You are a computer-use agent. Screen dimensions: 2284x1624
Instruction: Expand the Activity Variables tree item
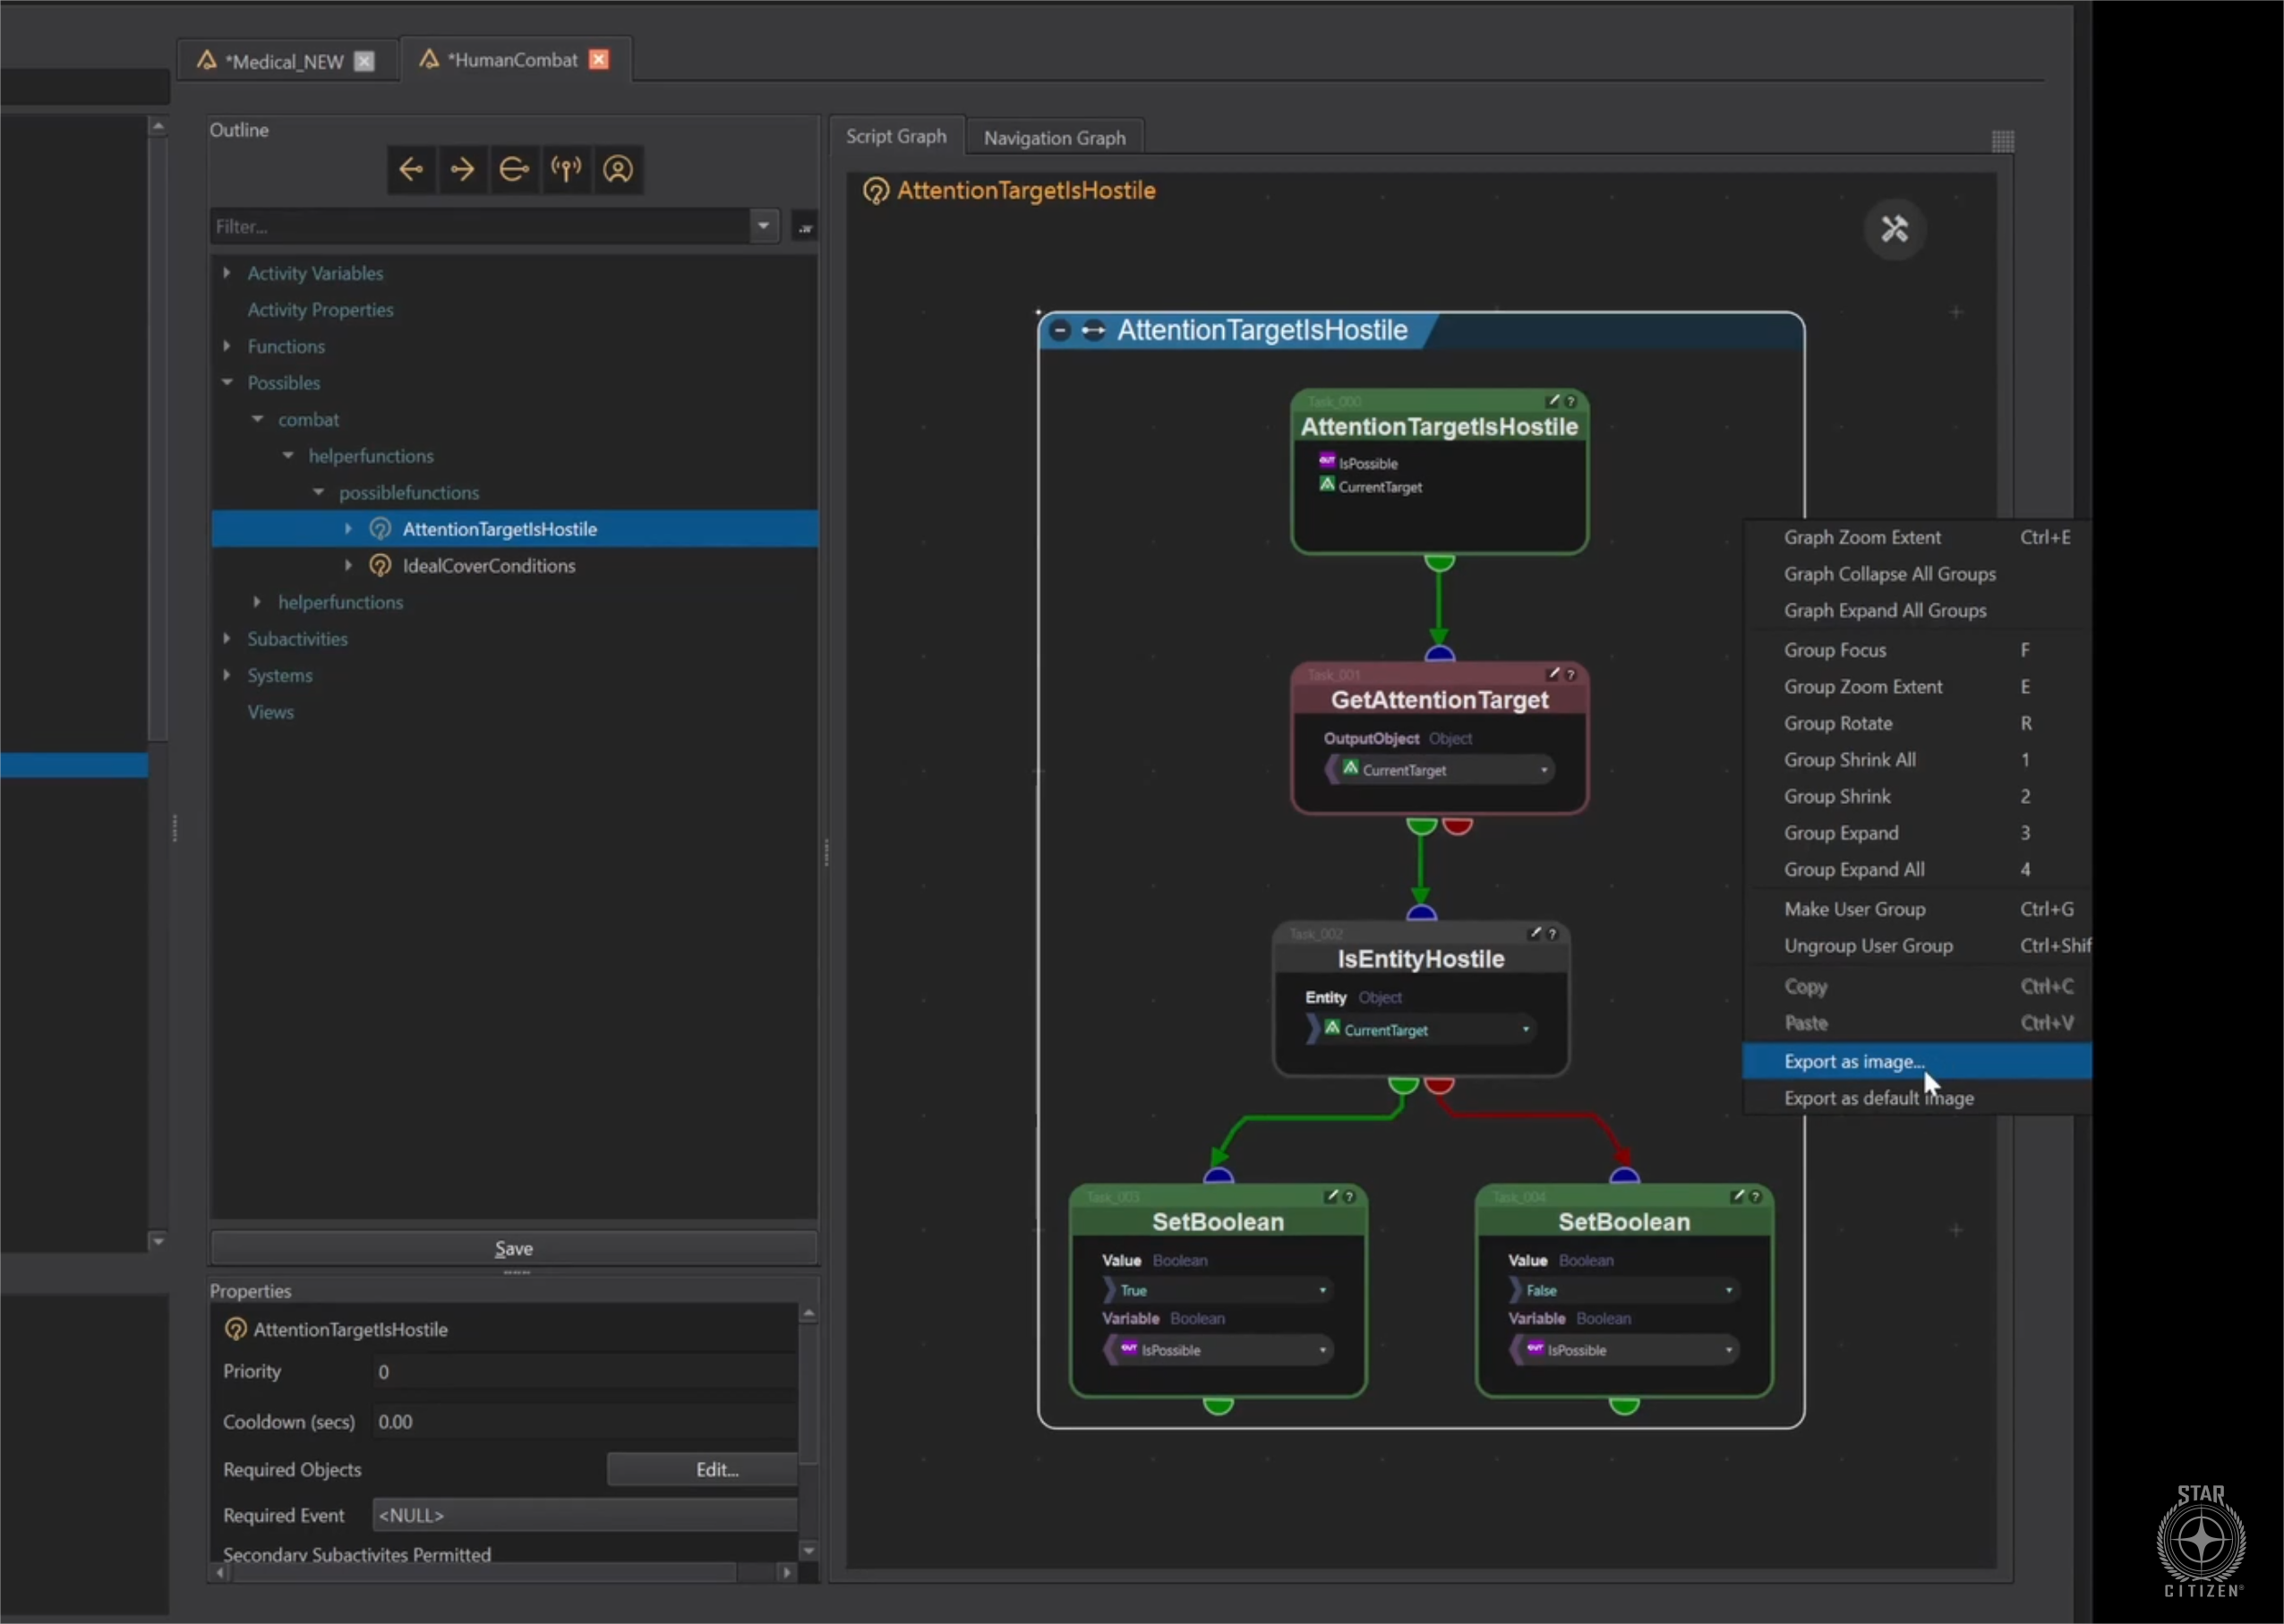point(227,273)
